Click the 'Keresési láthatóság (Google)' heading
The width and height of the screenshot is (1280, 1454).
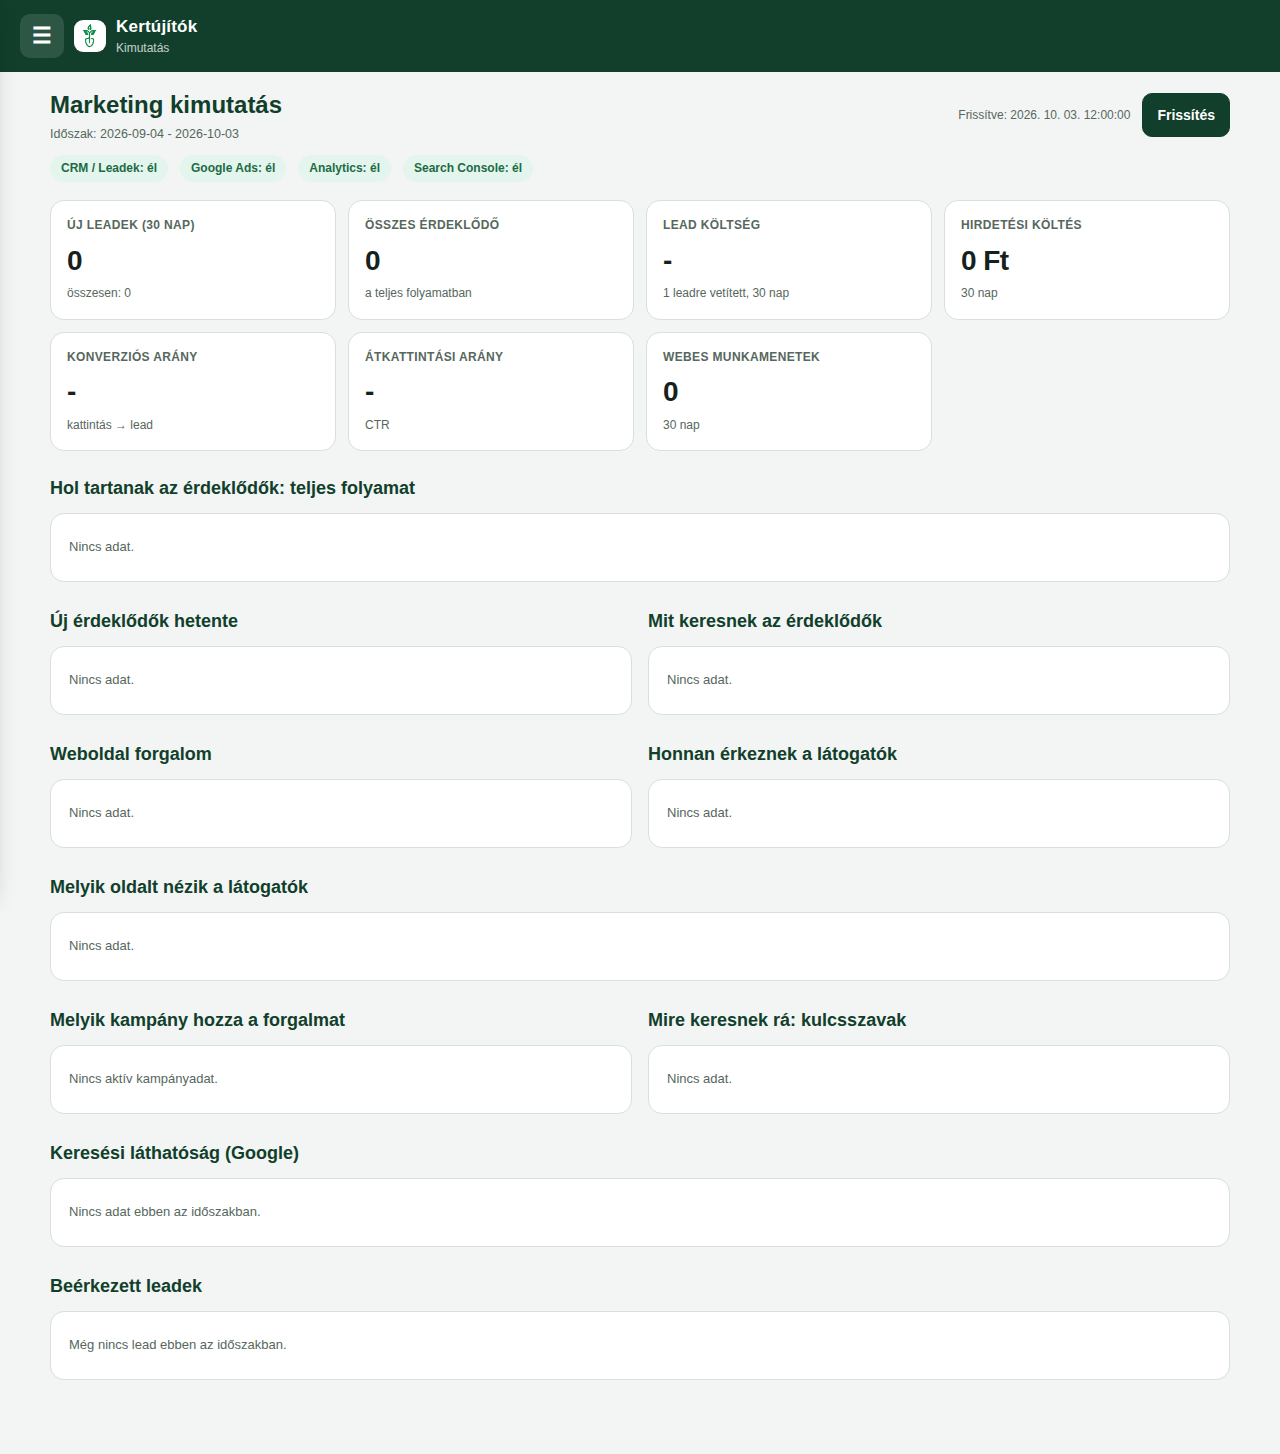click(x=174, y=1153)
